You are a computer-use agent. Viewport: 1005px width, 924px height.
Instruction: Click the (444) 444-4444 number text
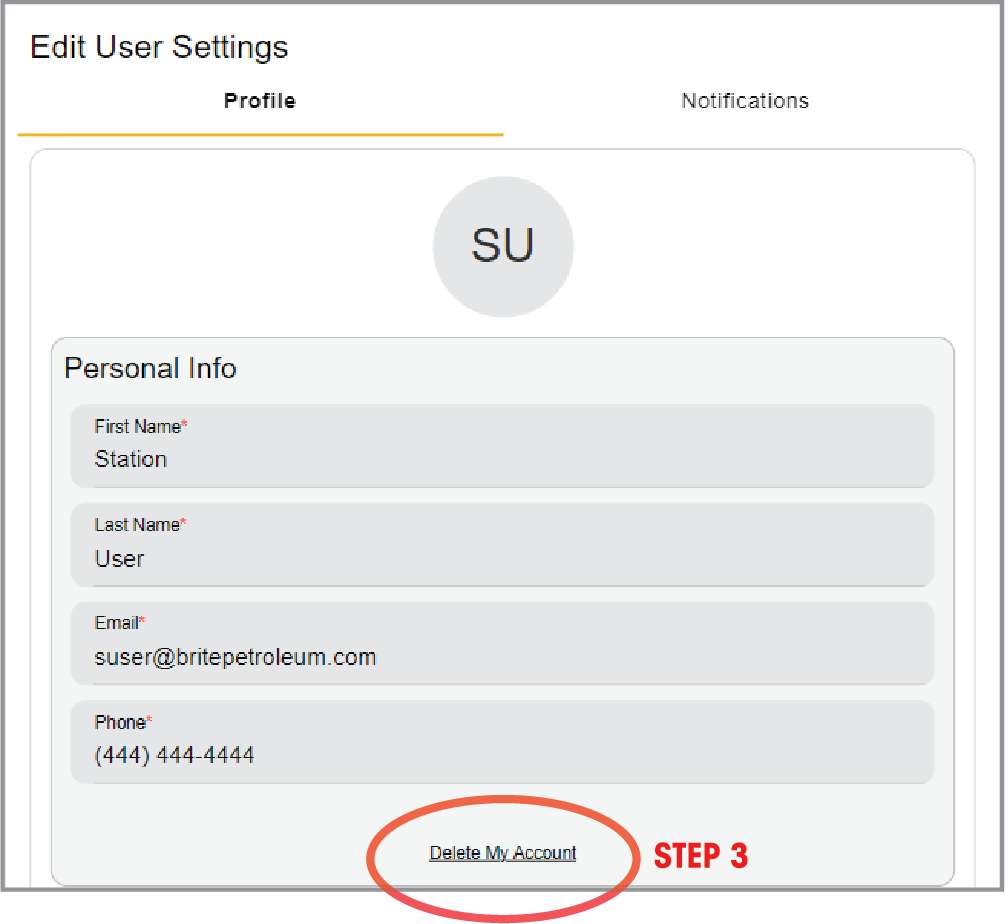click(x=175, y=756)
